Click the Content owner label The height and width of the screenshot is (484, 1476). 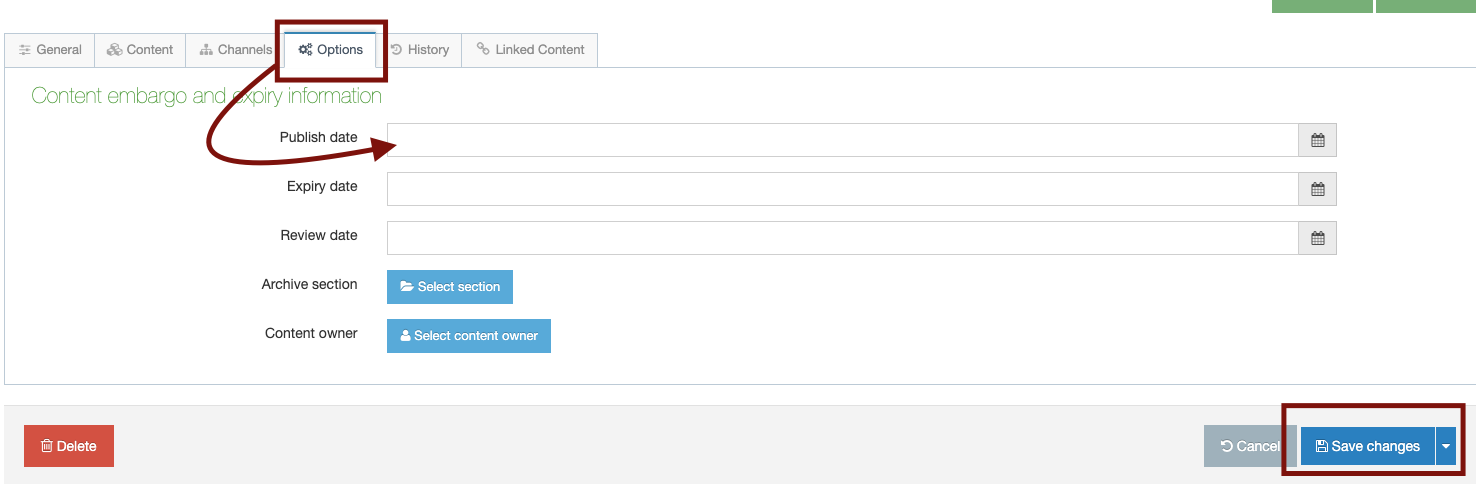point(311,334)
